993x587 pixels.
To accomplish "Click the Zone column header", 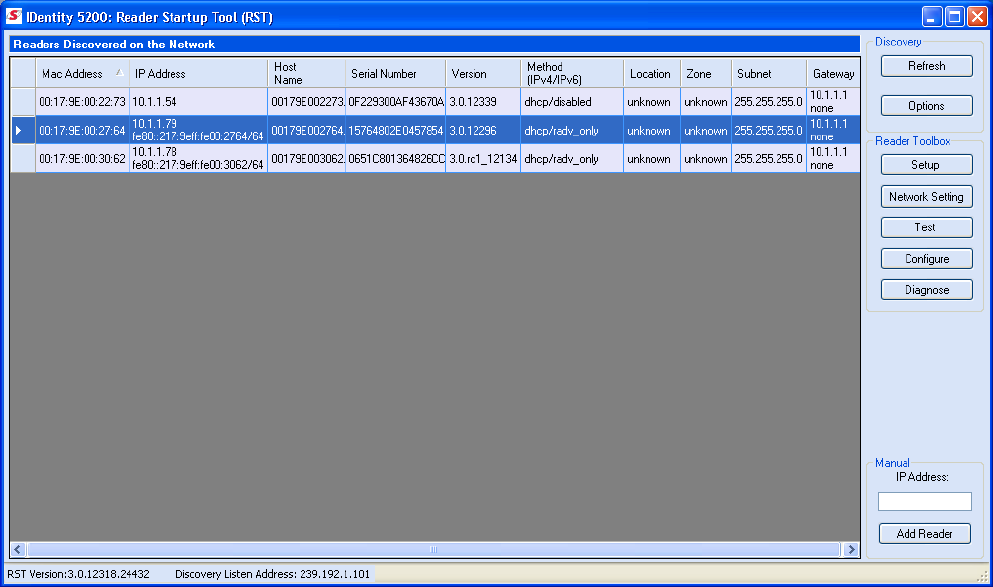I will tap(705, 73).
